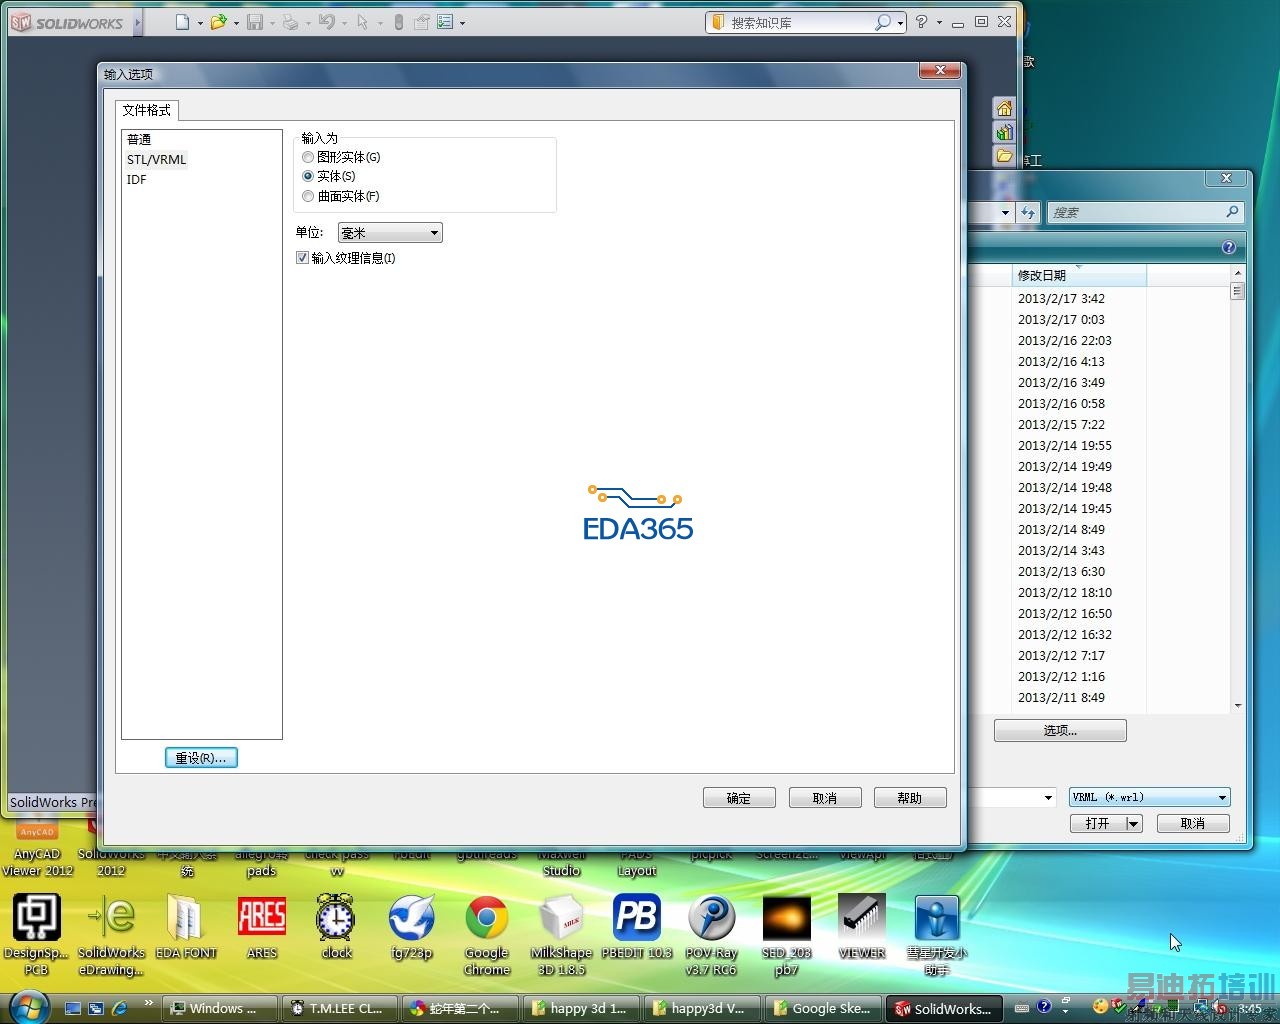Click the scrollbar down arrow in file list
This screenshot has width=1280, height=1024.
point(1238,706)
